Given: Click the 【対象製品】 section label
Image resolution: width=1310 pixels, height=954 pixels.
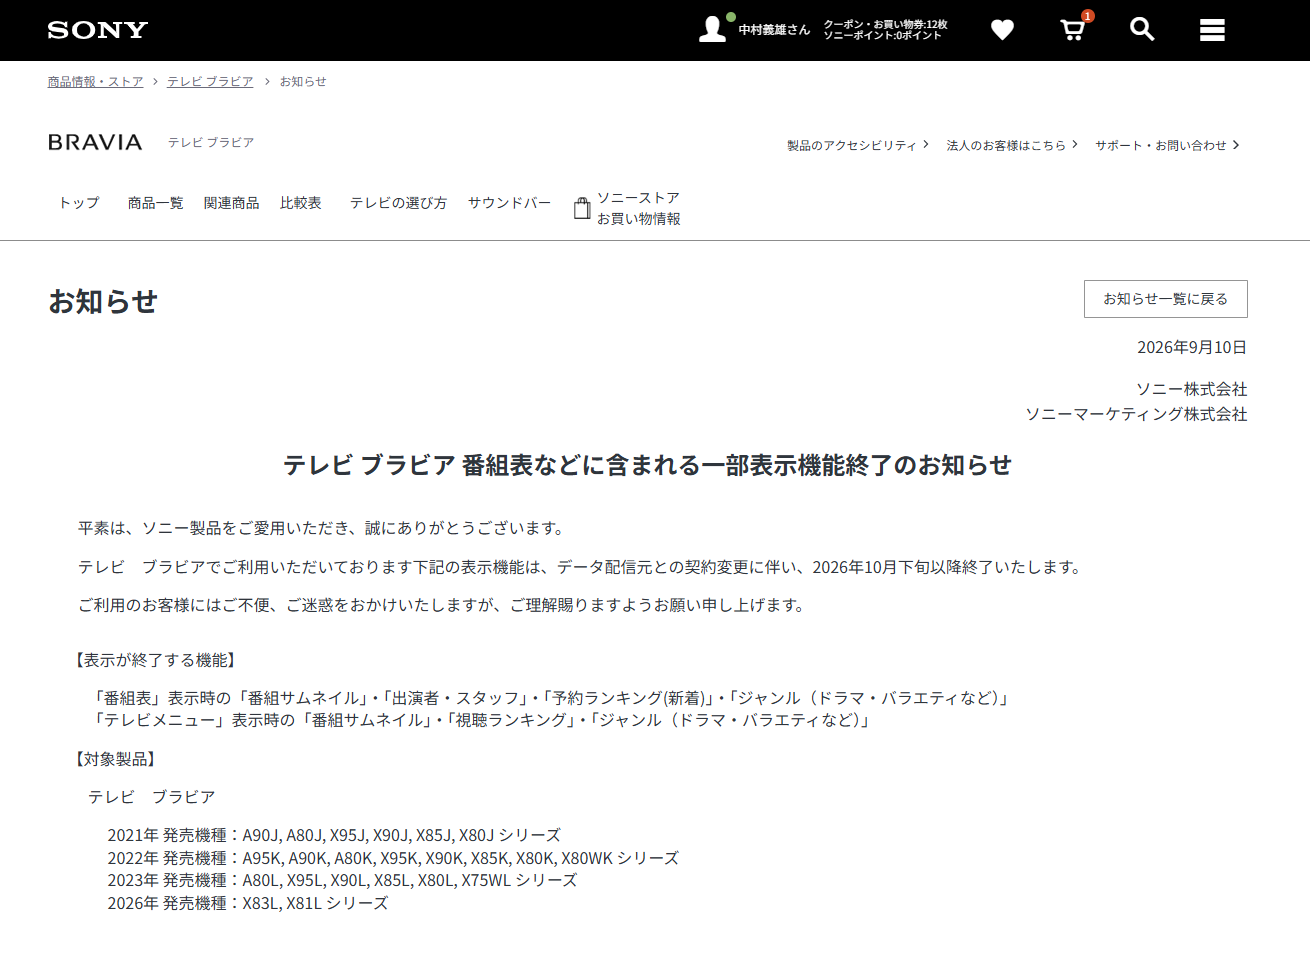Looking at the screenshot, I should coord(114,759).
